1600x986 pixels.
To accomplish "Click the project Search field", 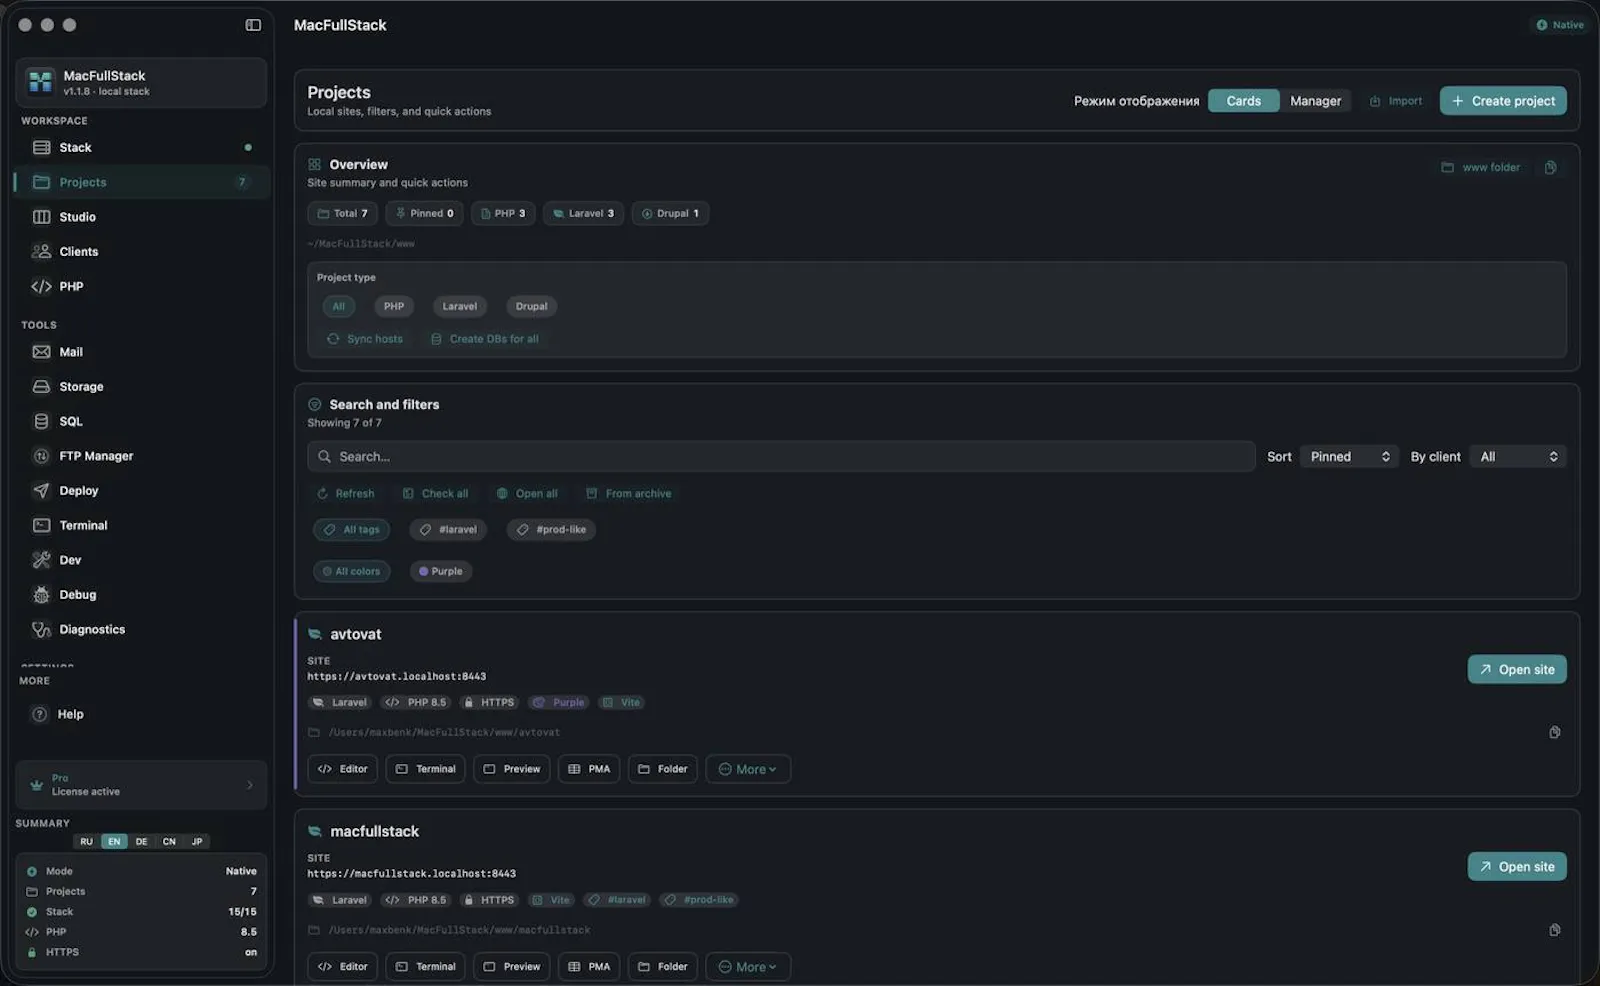I will (781, 456).
